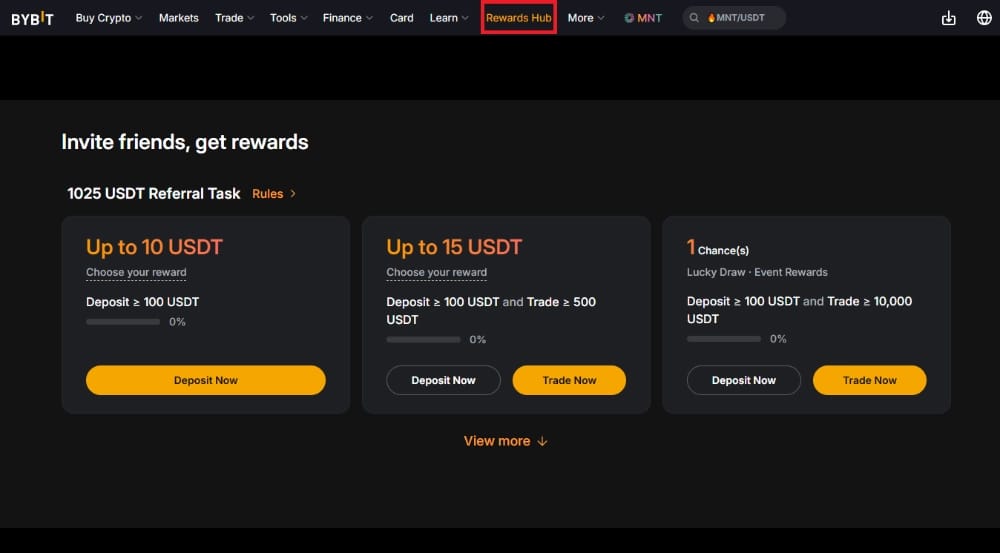The image size is (1000, 553).
Task: Open the referral task Rules link
Action: tap(267, 193)
